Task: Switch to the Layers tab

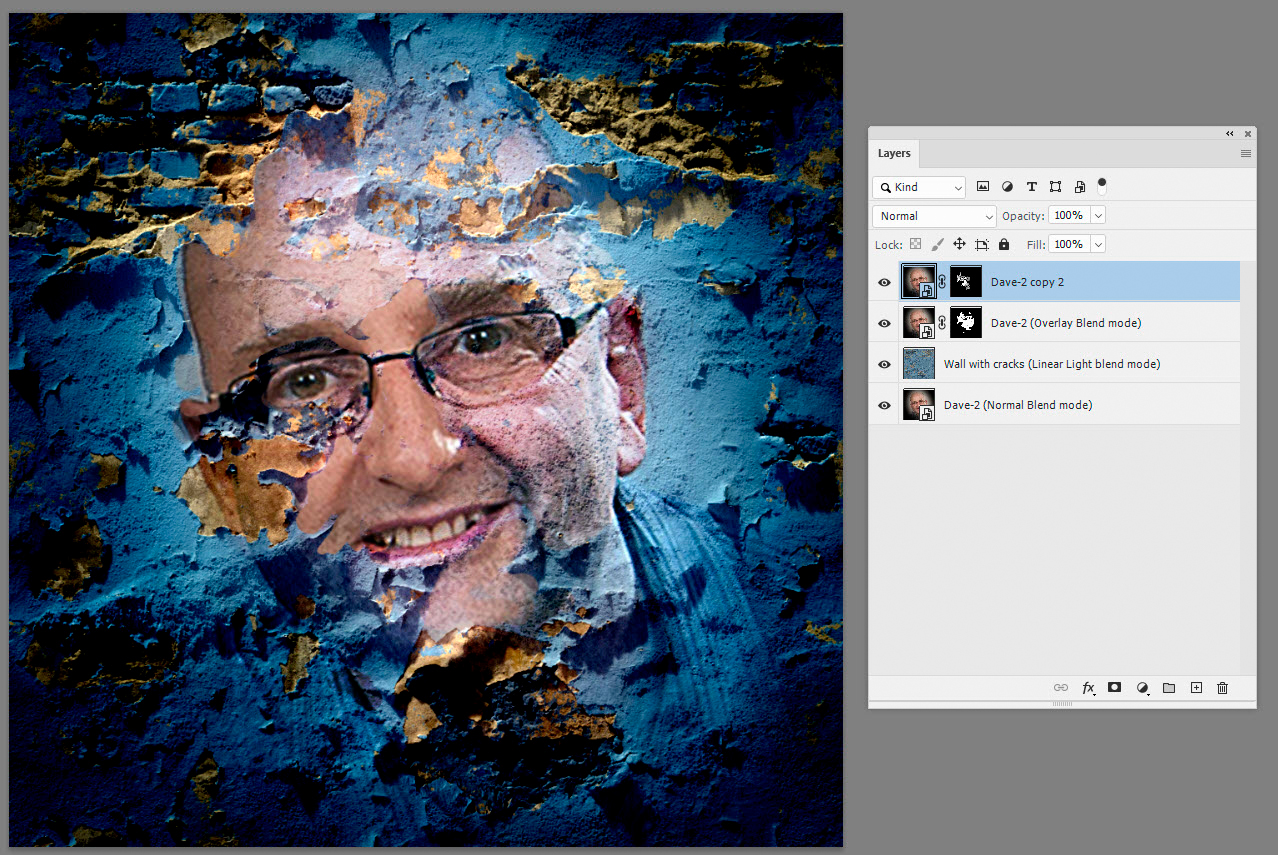Action: coord(894,153)
